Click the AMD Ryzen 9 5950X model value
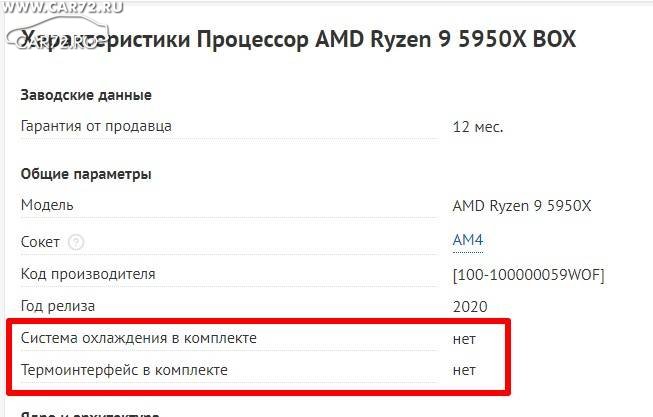Image resolution: width=653 pixels, height=417 pixels. pyautogui.click(x=522, y=206)
